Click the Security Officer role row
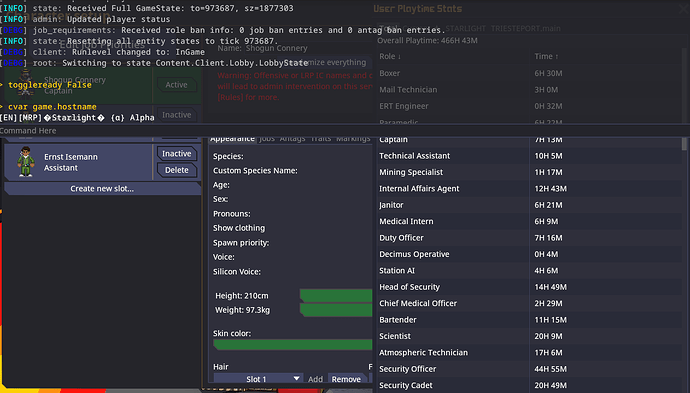 click(x=530, y=369)
